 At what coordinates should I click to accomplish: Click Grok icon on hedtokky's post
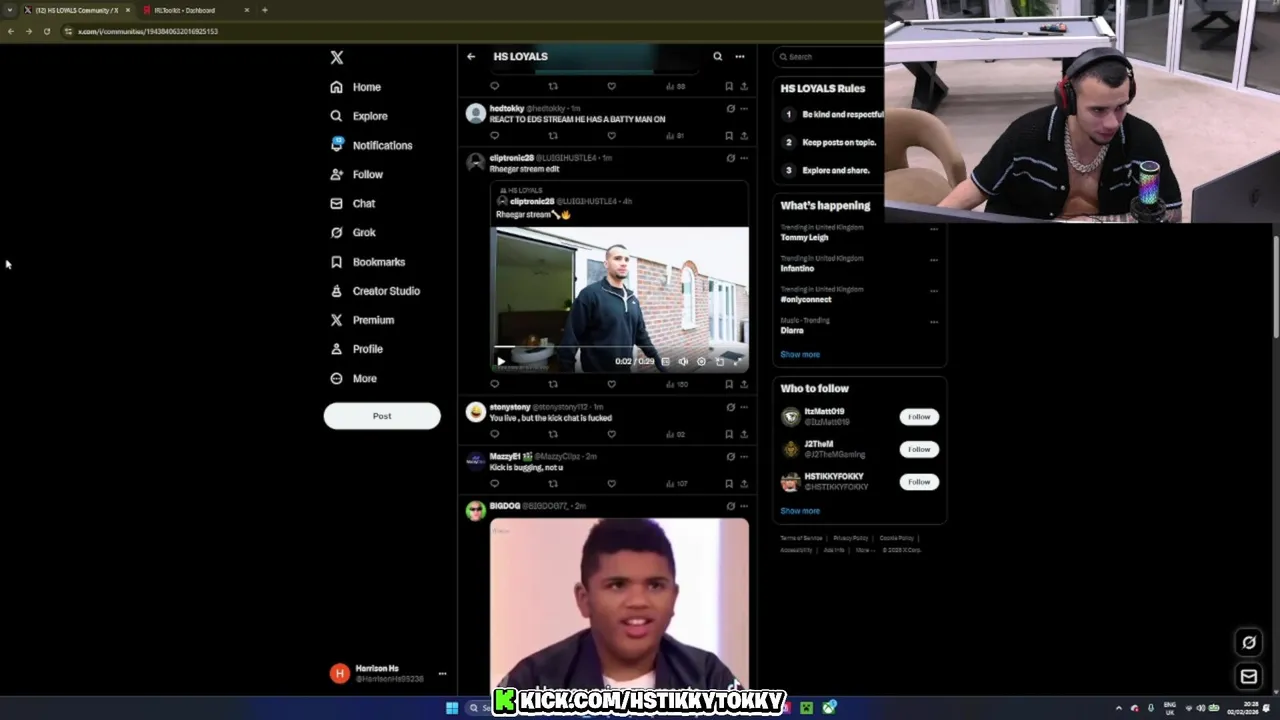730,108
